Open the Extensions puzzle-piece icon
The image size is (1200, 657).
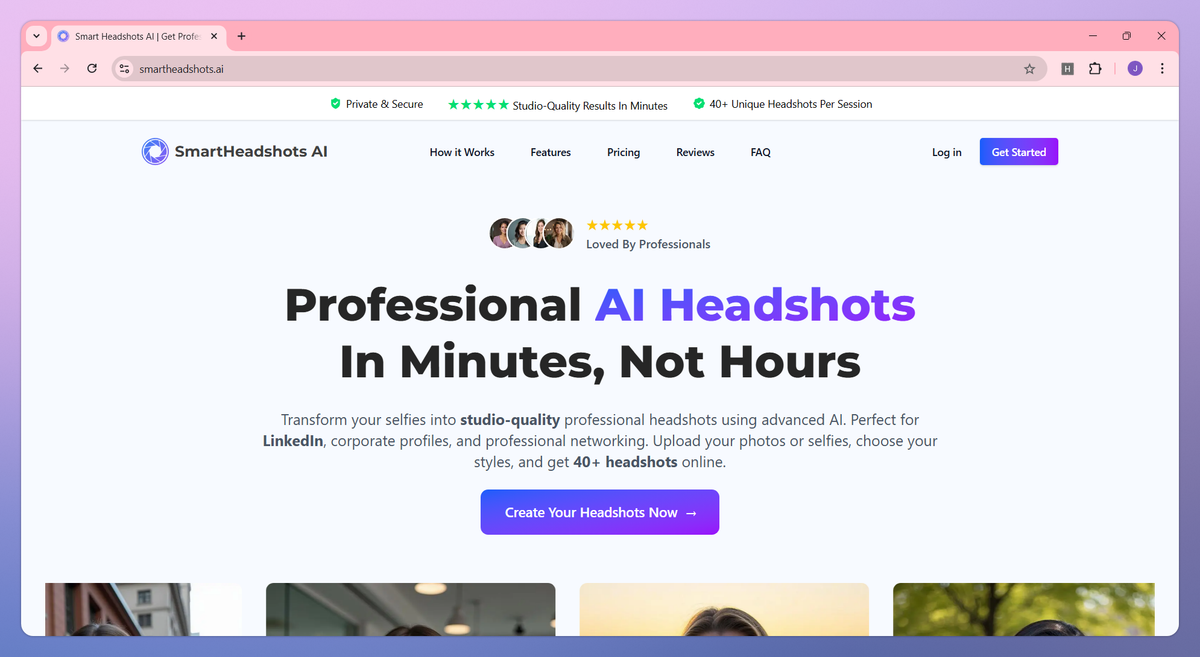(x=1095, y=69)
